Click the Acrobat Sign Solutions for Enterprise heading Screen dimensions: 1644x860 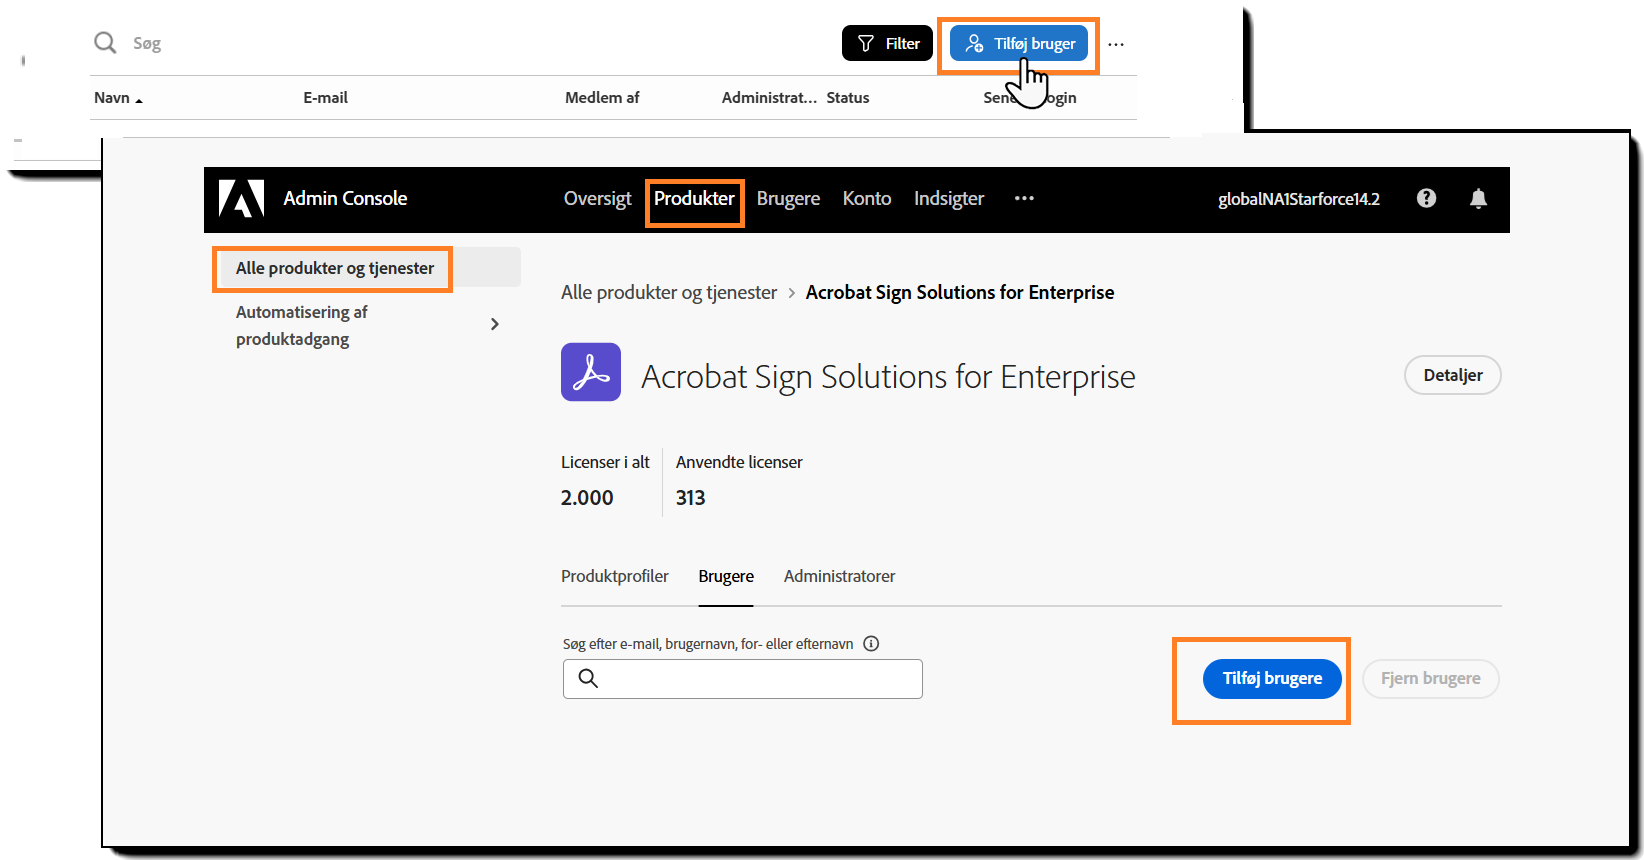pyautogui.click(x=888, y=376)
